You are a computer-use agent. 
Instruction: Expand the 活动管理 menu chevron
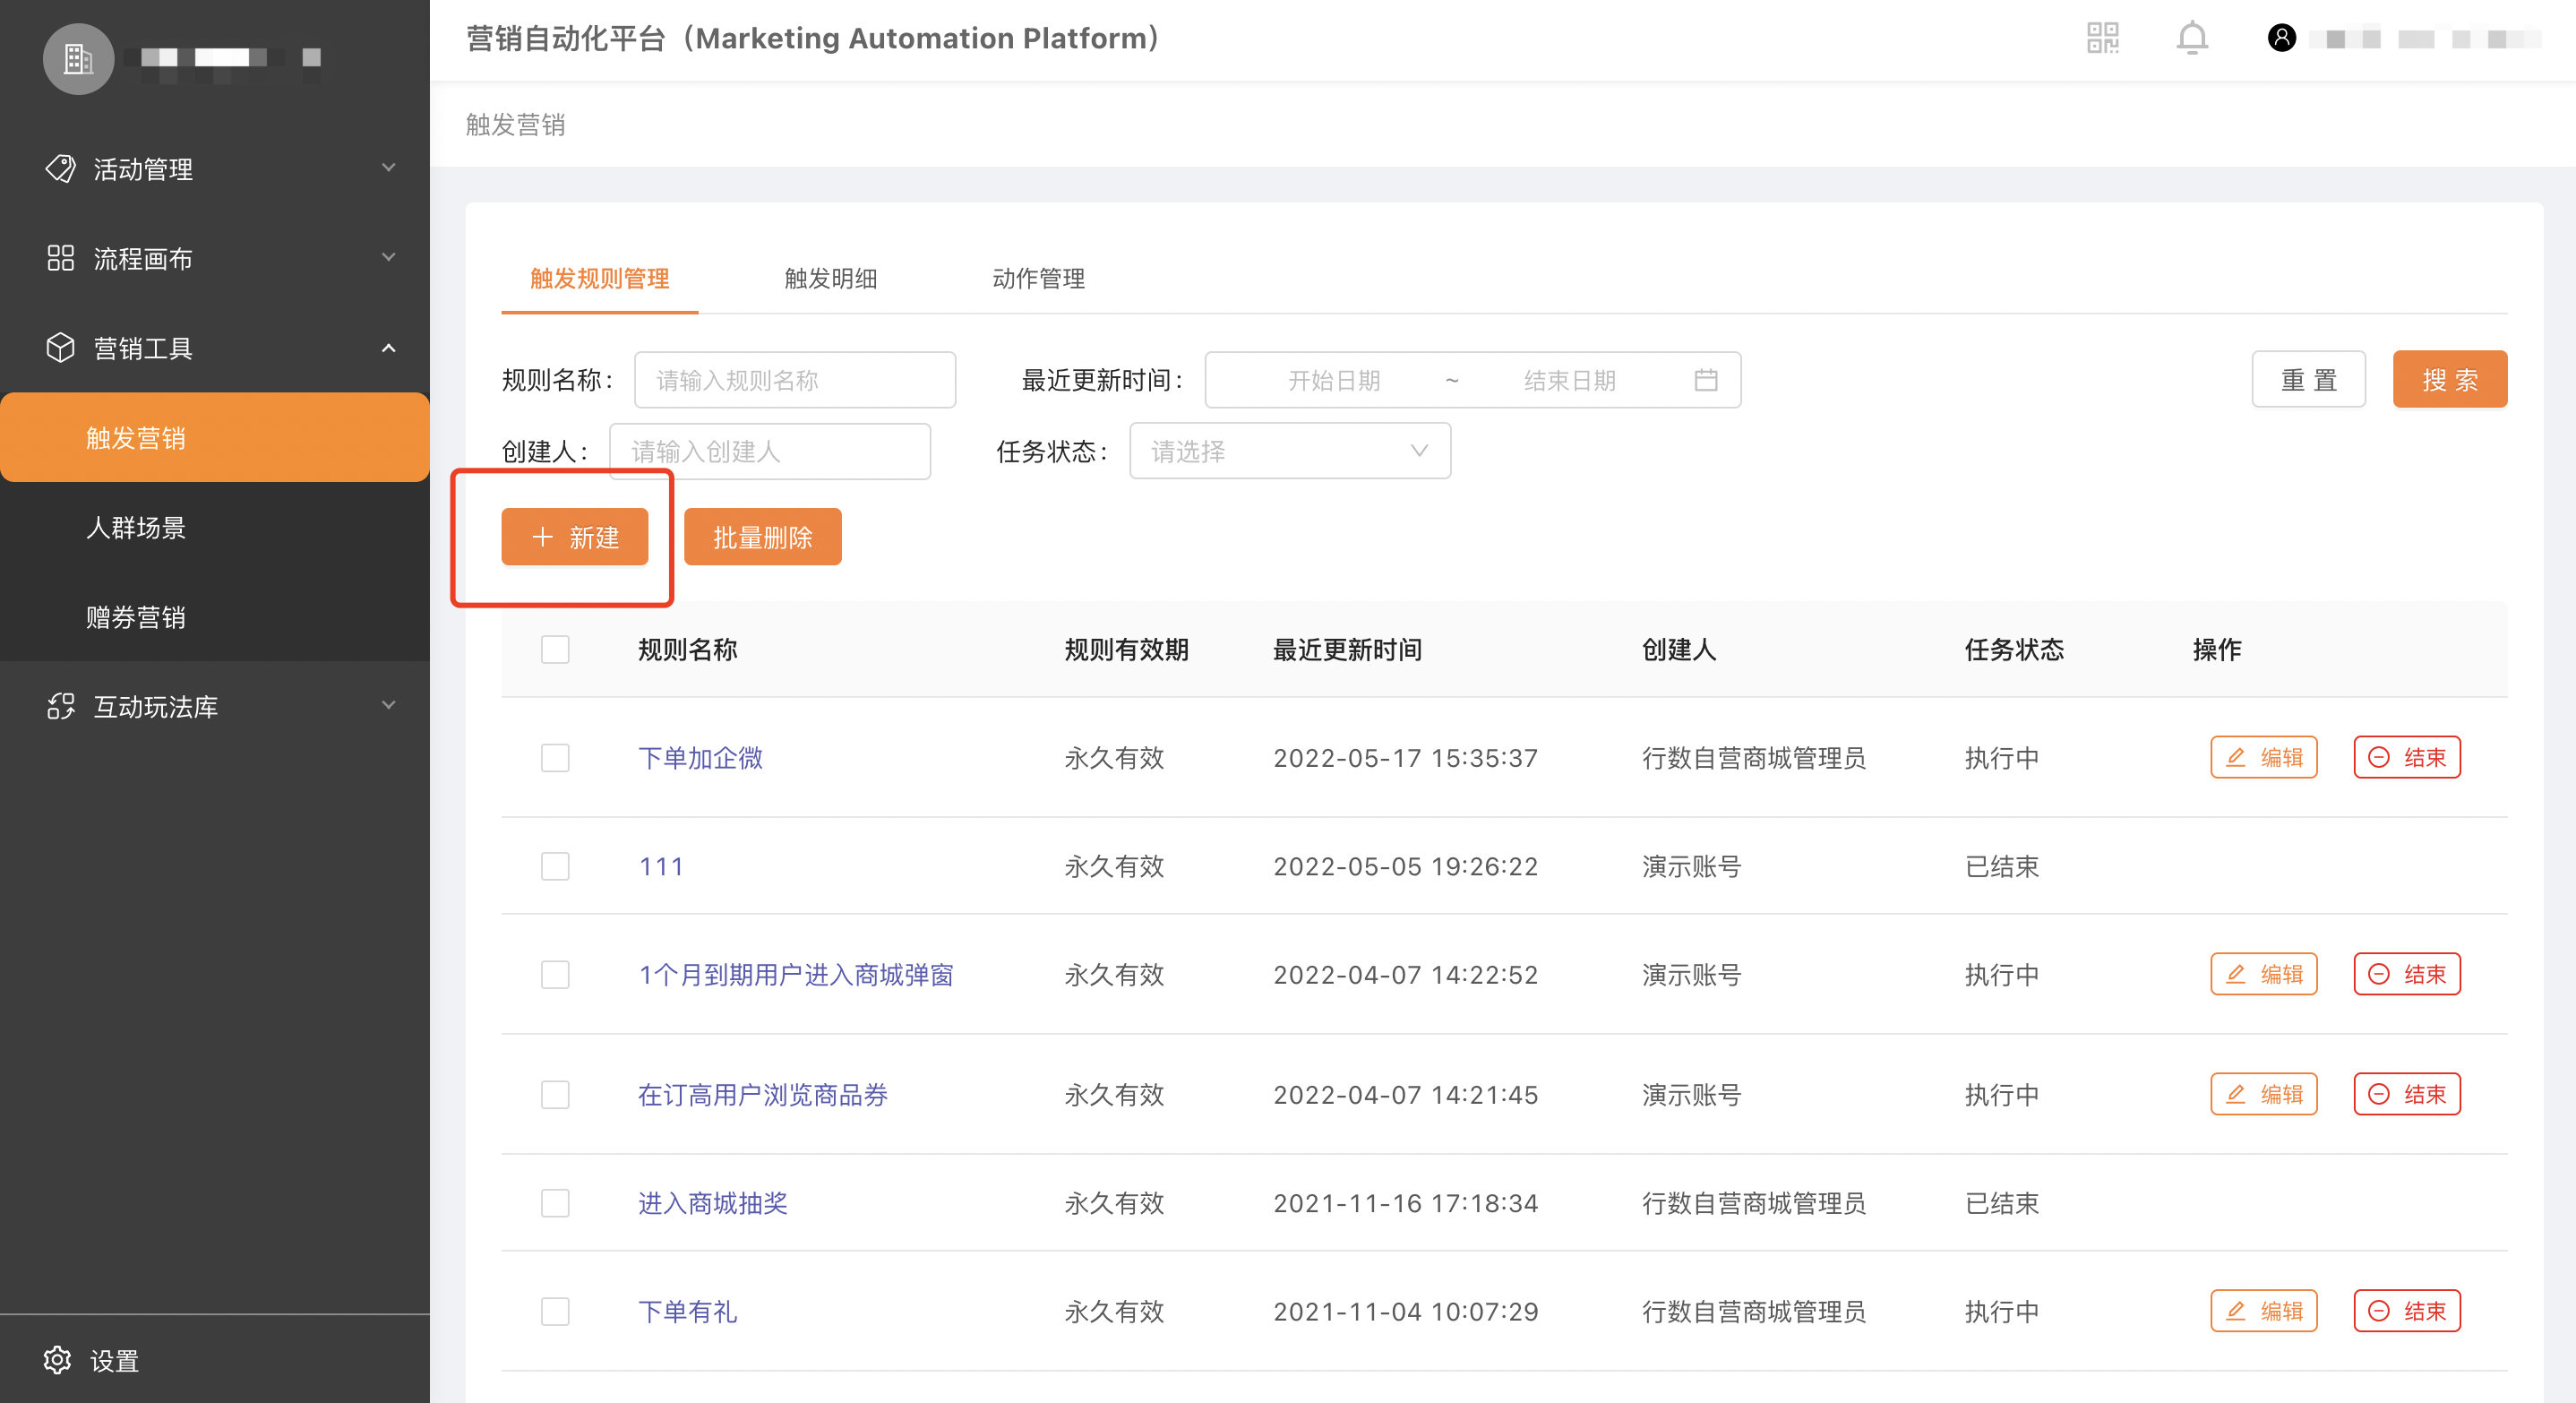coord(389,167)
